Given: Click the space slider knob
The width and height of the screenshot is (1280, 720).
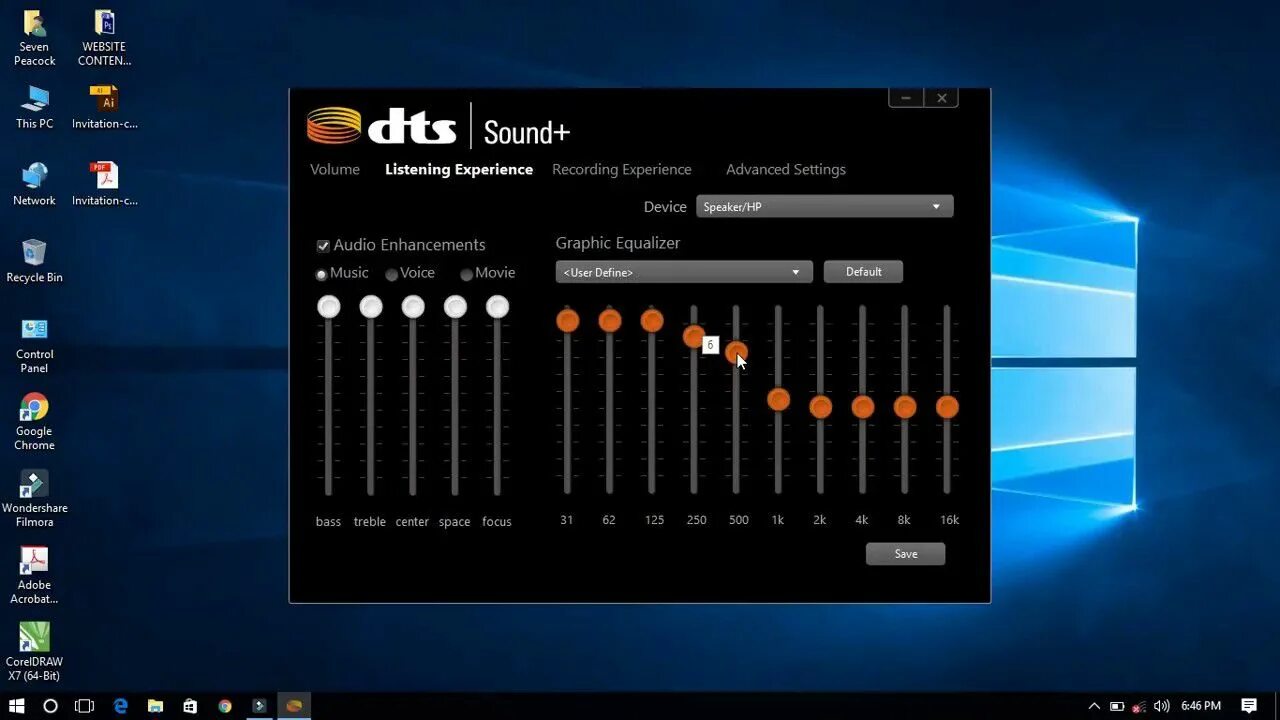Looking at the screenshot, I should pos(455,307).
